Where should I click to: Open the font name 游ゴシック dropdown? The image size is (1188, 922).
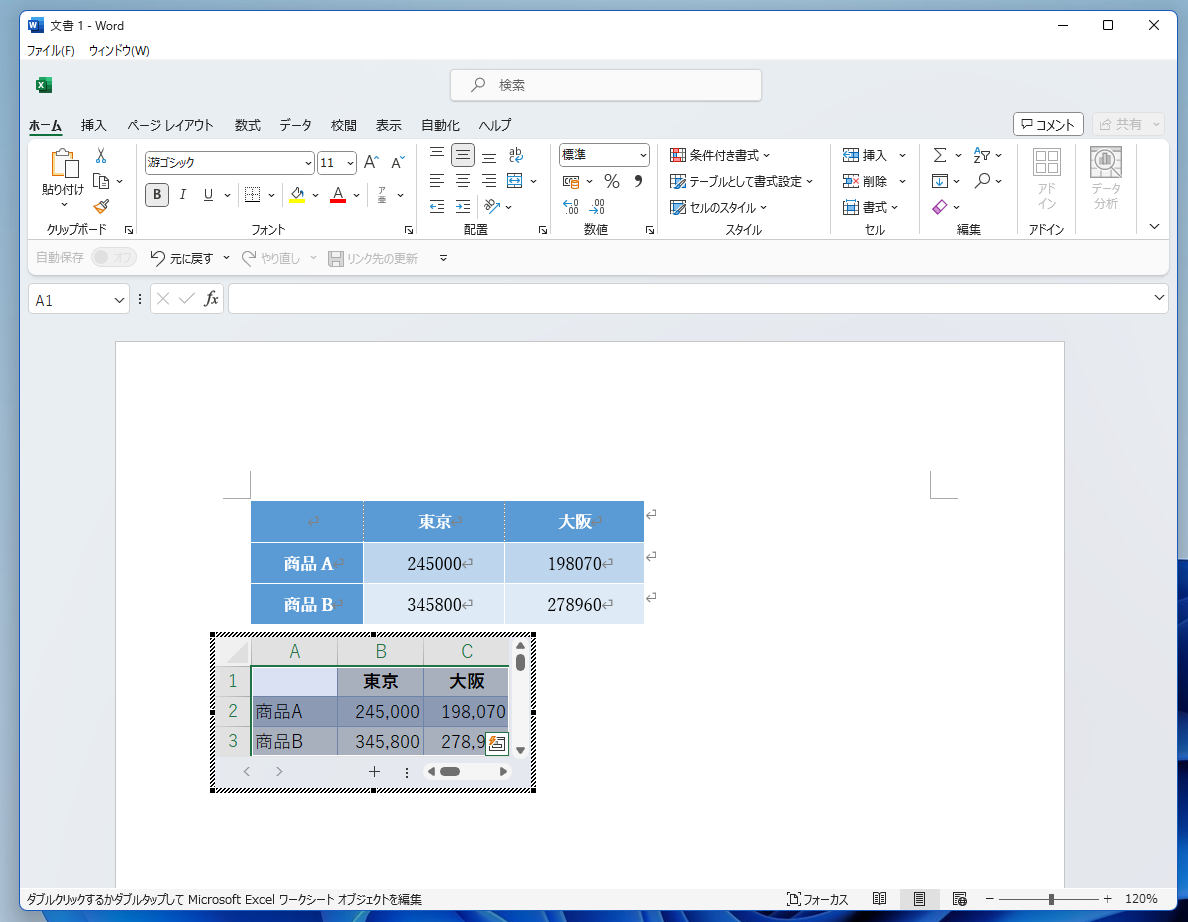pyautogui.click(x=308, y=163)
